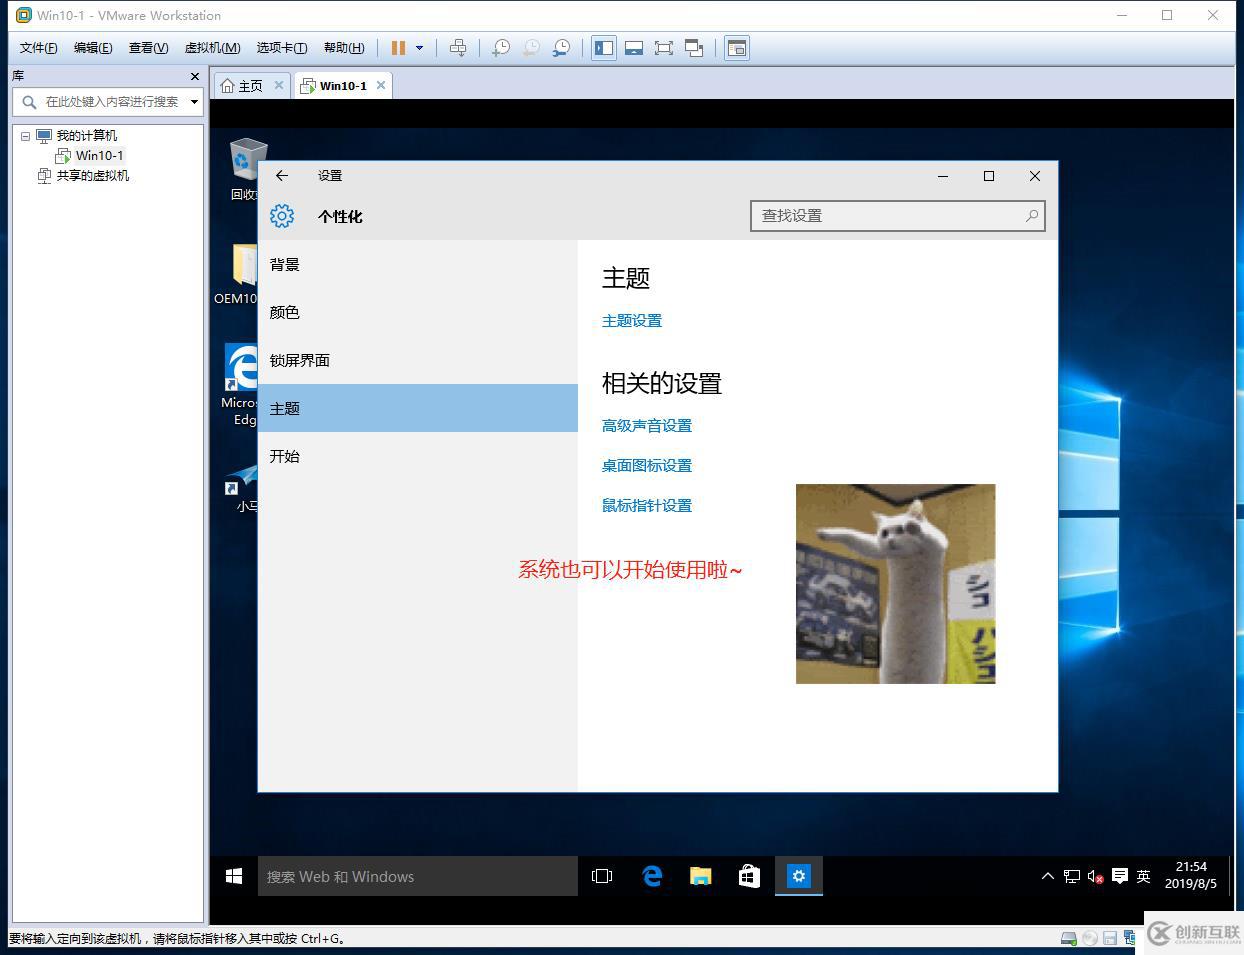
Task: Toggle Unity mode for the VM
Action: pos(694,47)
